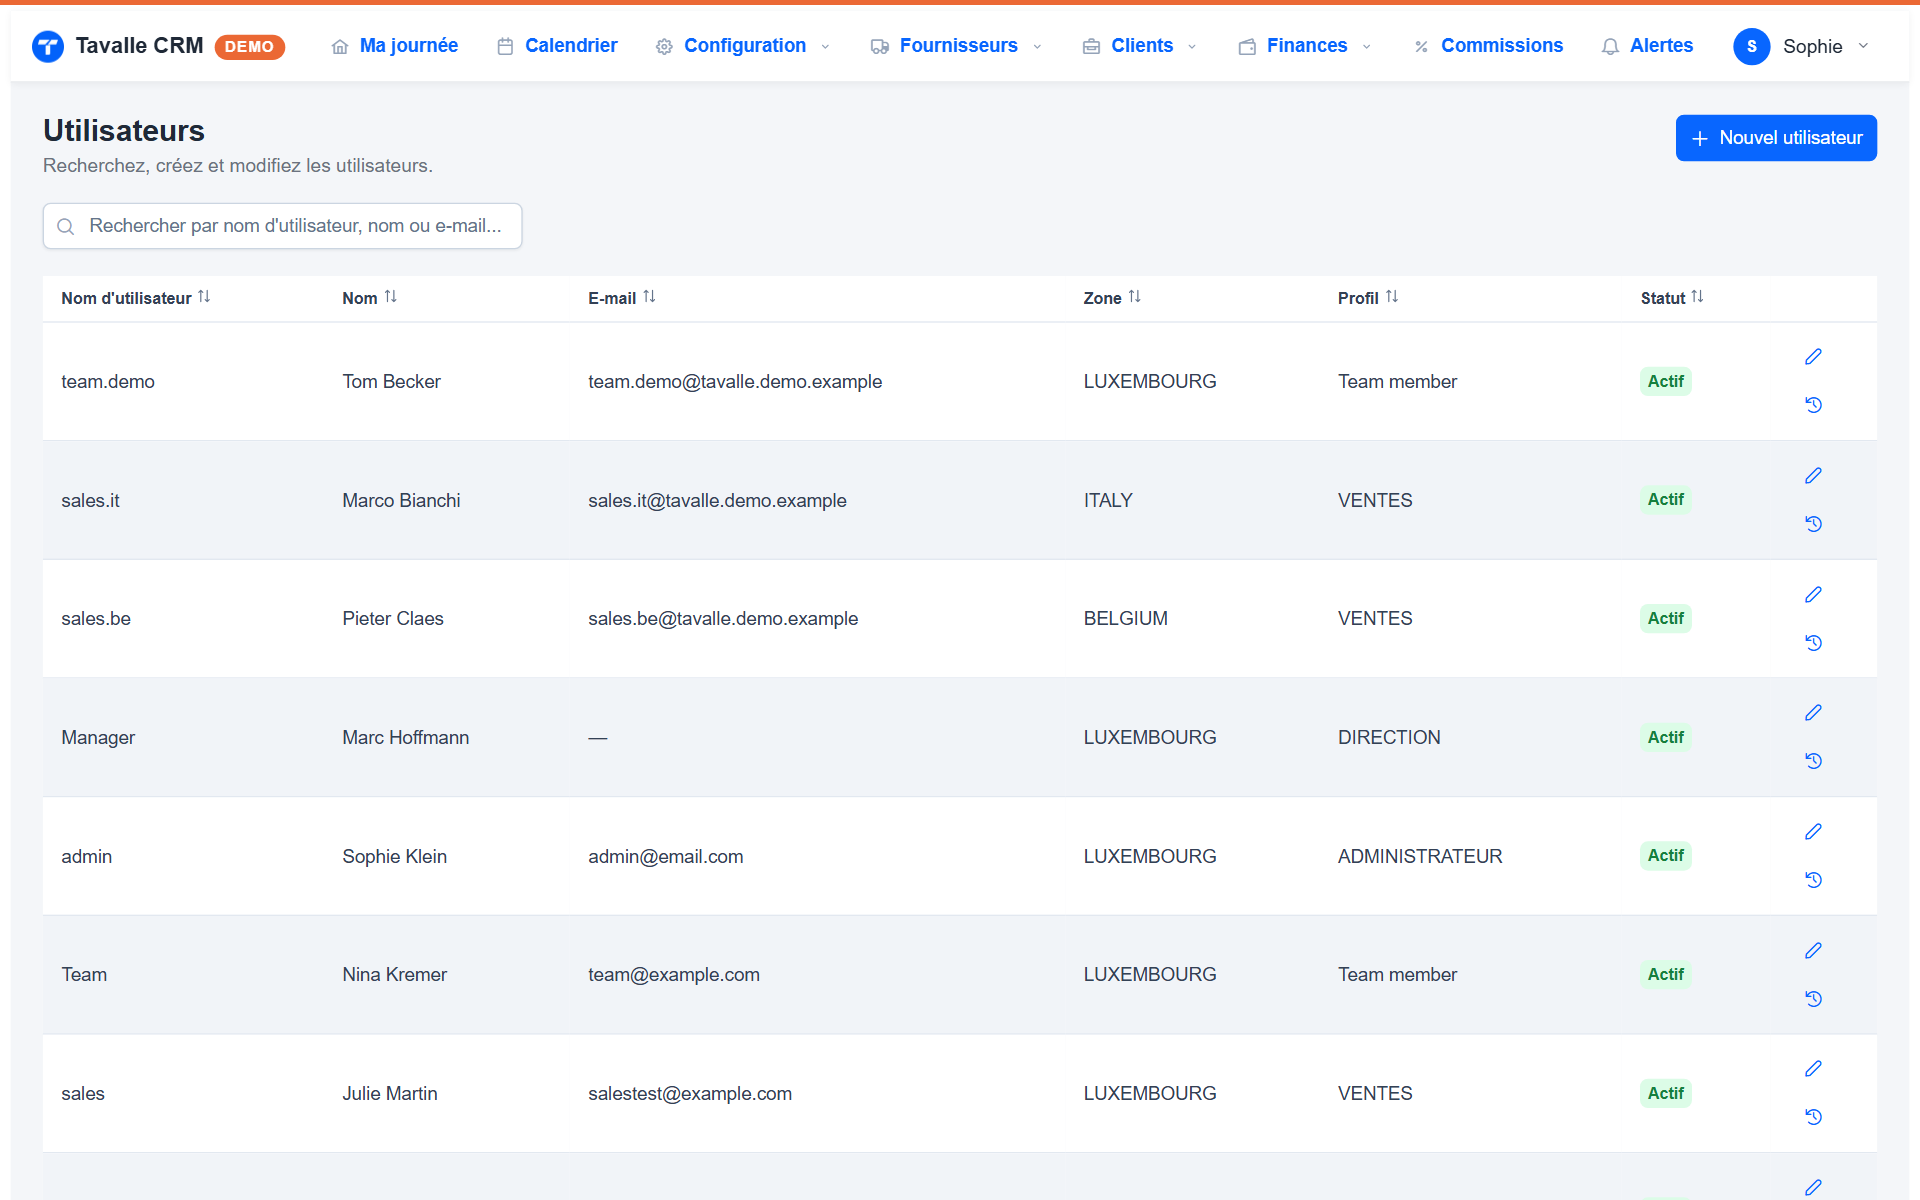
Task: Open history icon for Nina Kremer
Action: coord(1813,999)
